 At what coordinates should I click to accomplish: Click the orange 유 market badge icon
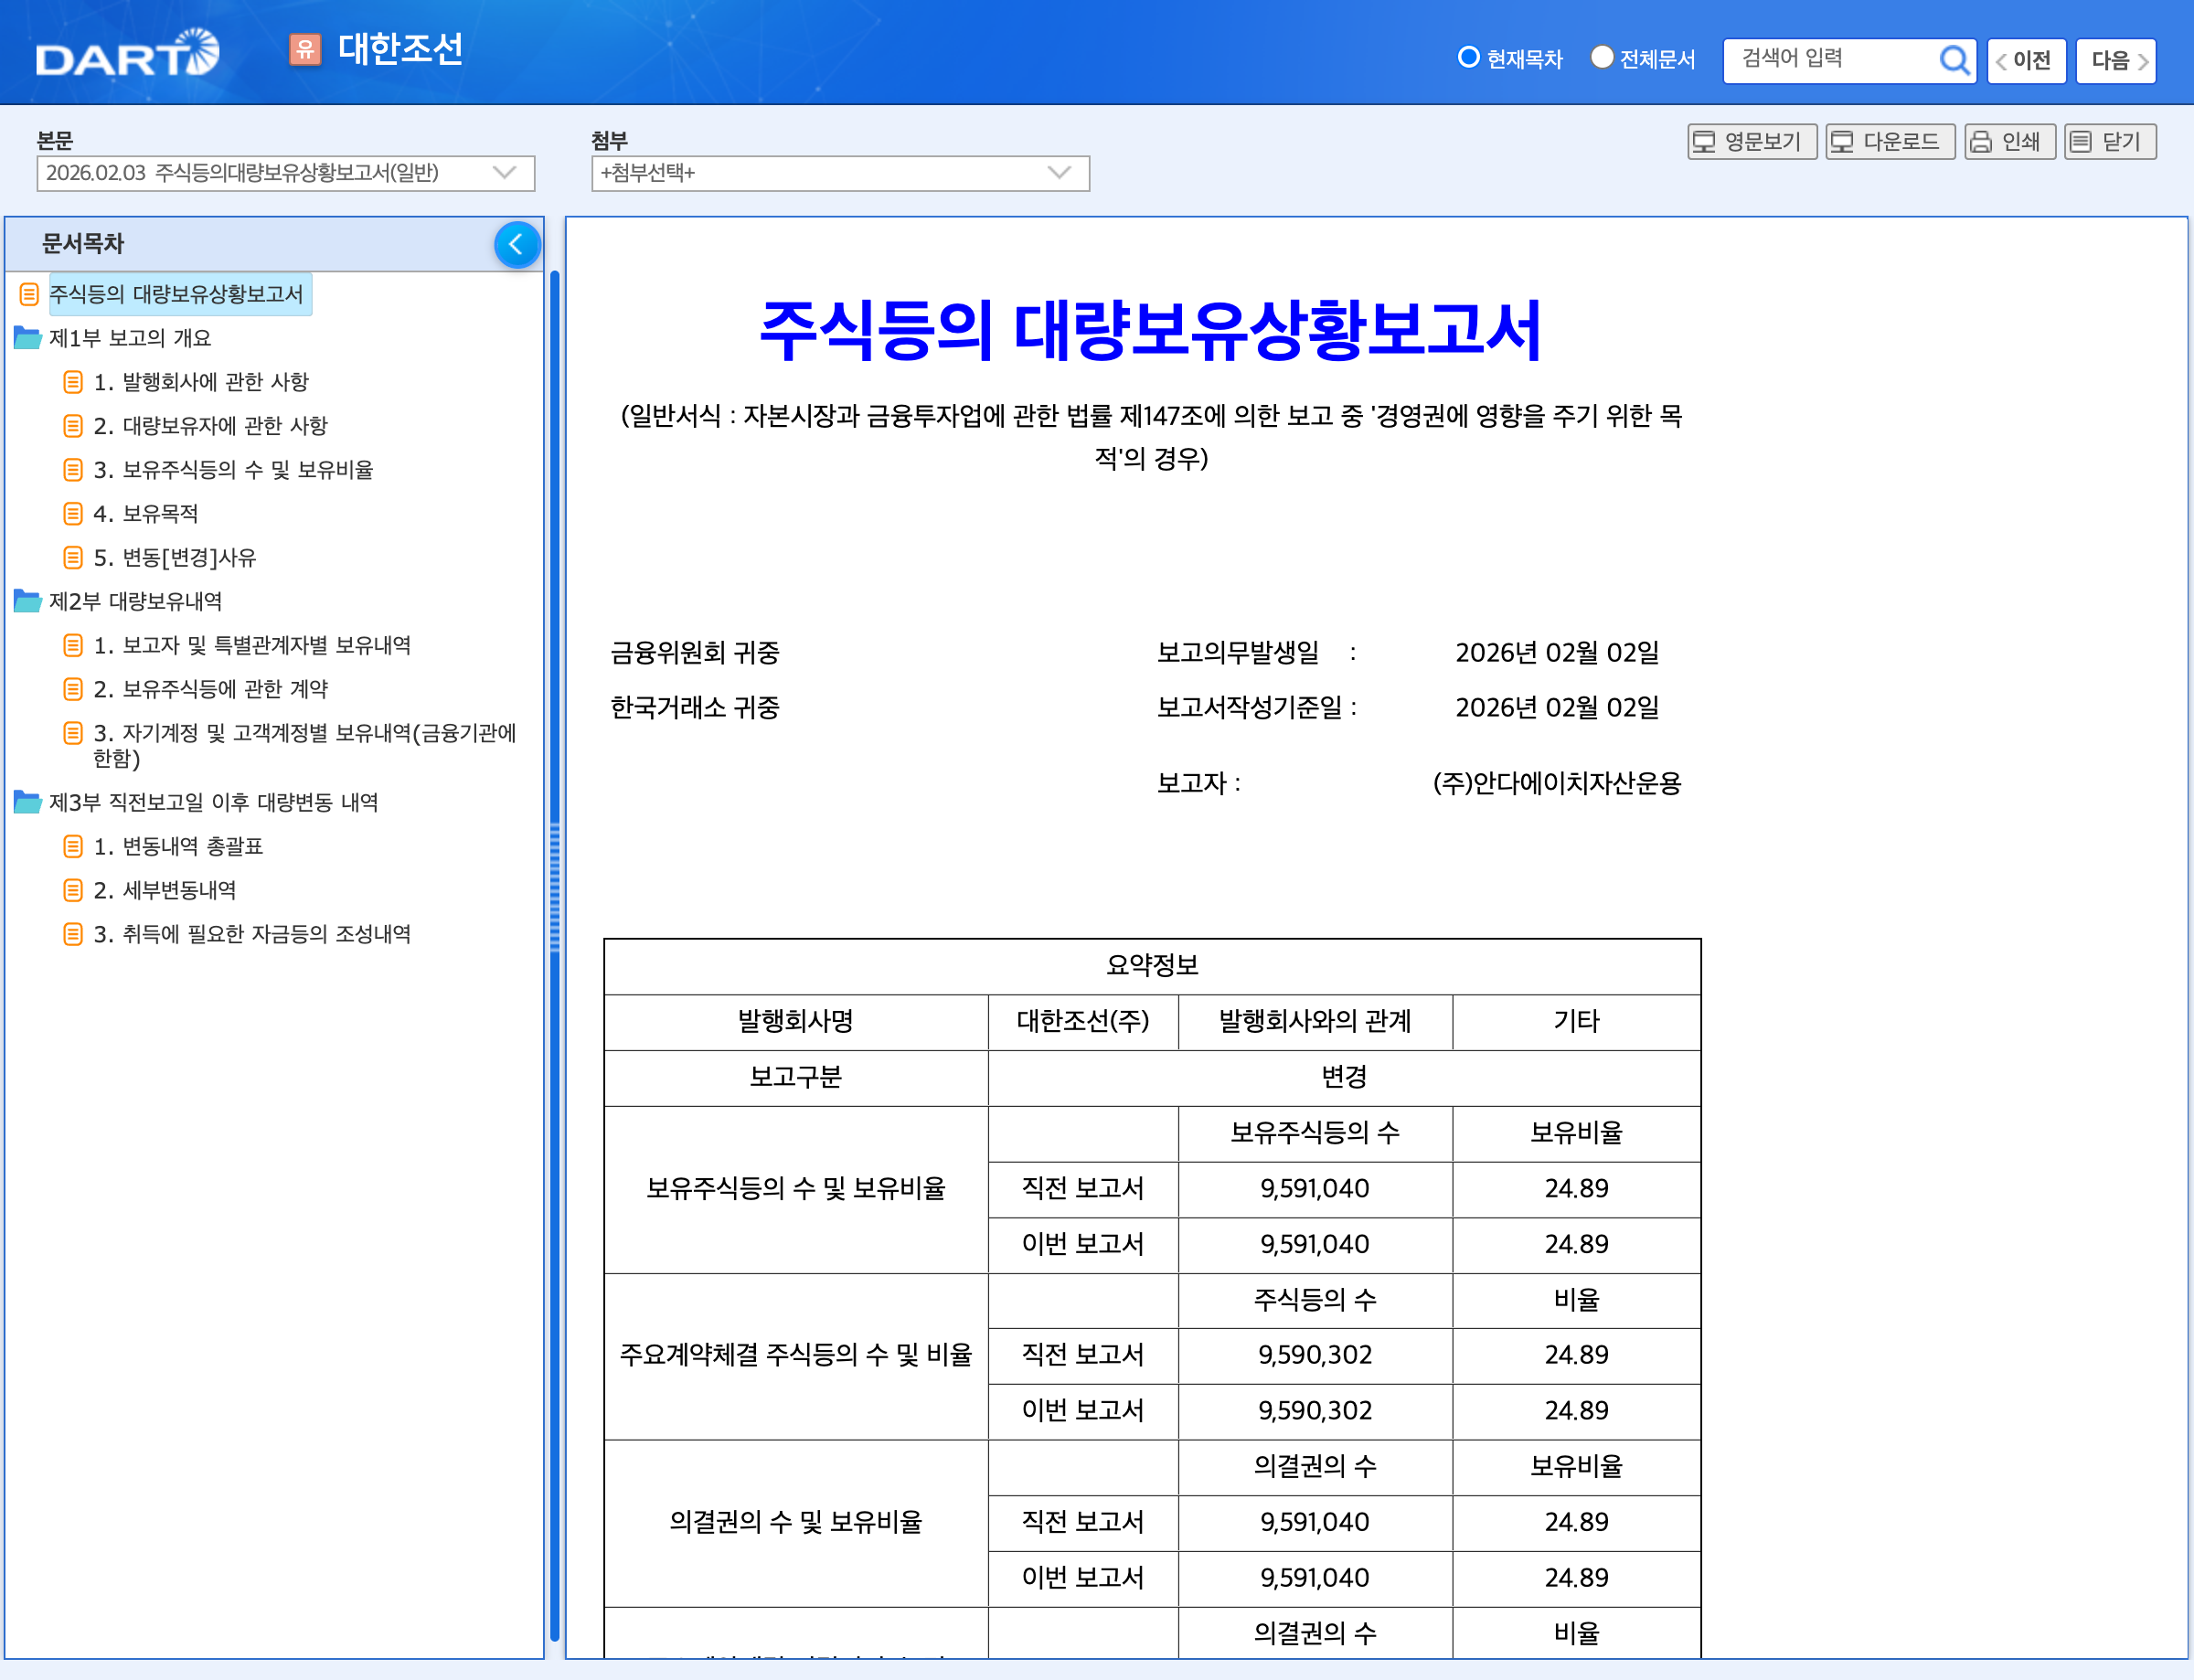coord(305,49)
